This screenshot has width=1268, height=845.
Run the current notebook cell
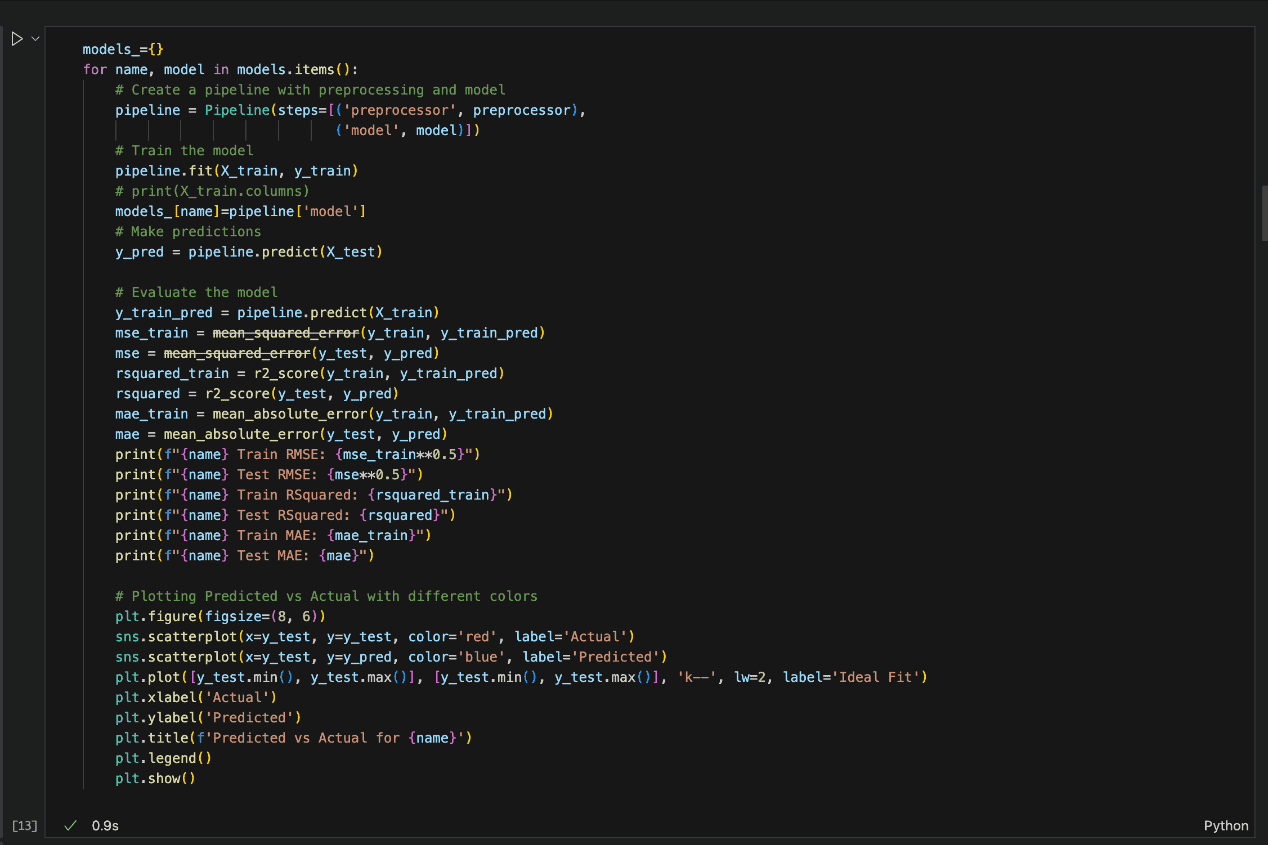[15, 38]
